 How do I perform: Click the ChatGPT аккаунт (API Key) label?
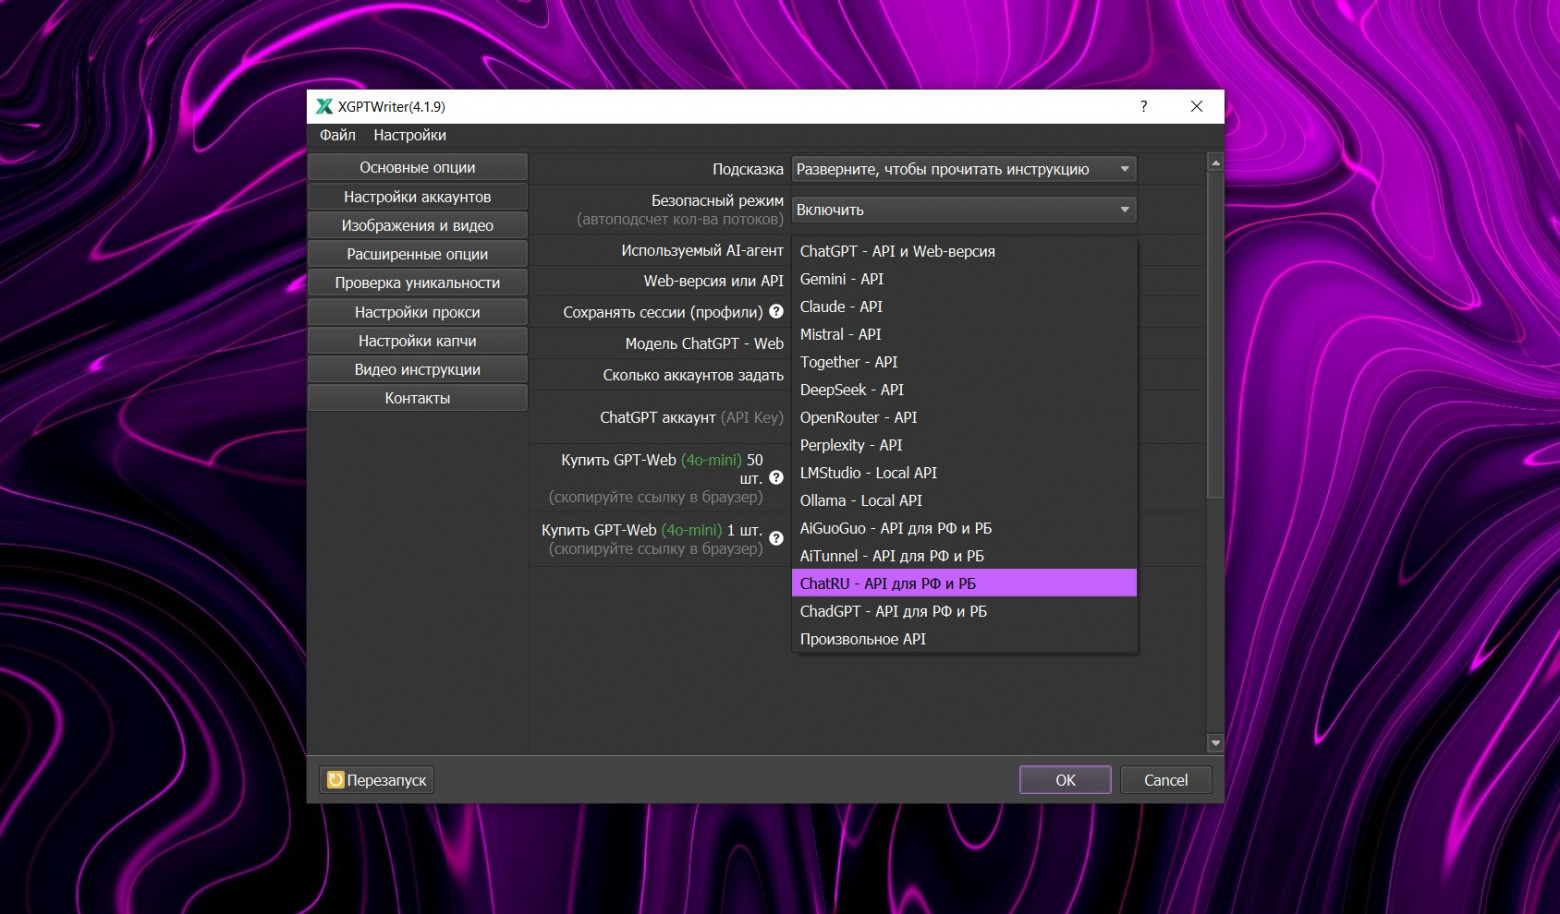tap(691, 418)
